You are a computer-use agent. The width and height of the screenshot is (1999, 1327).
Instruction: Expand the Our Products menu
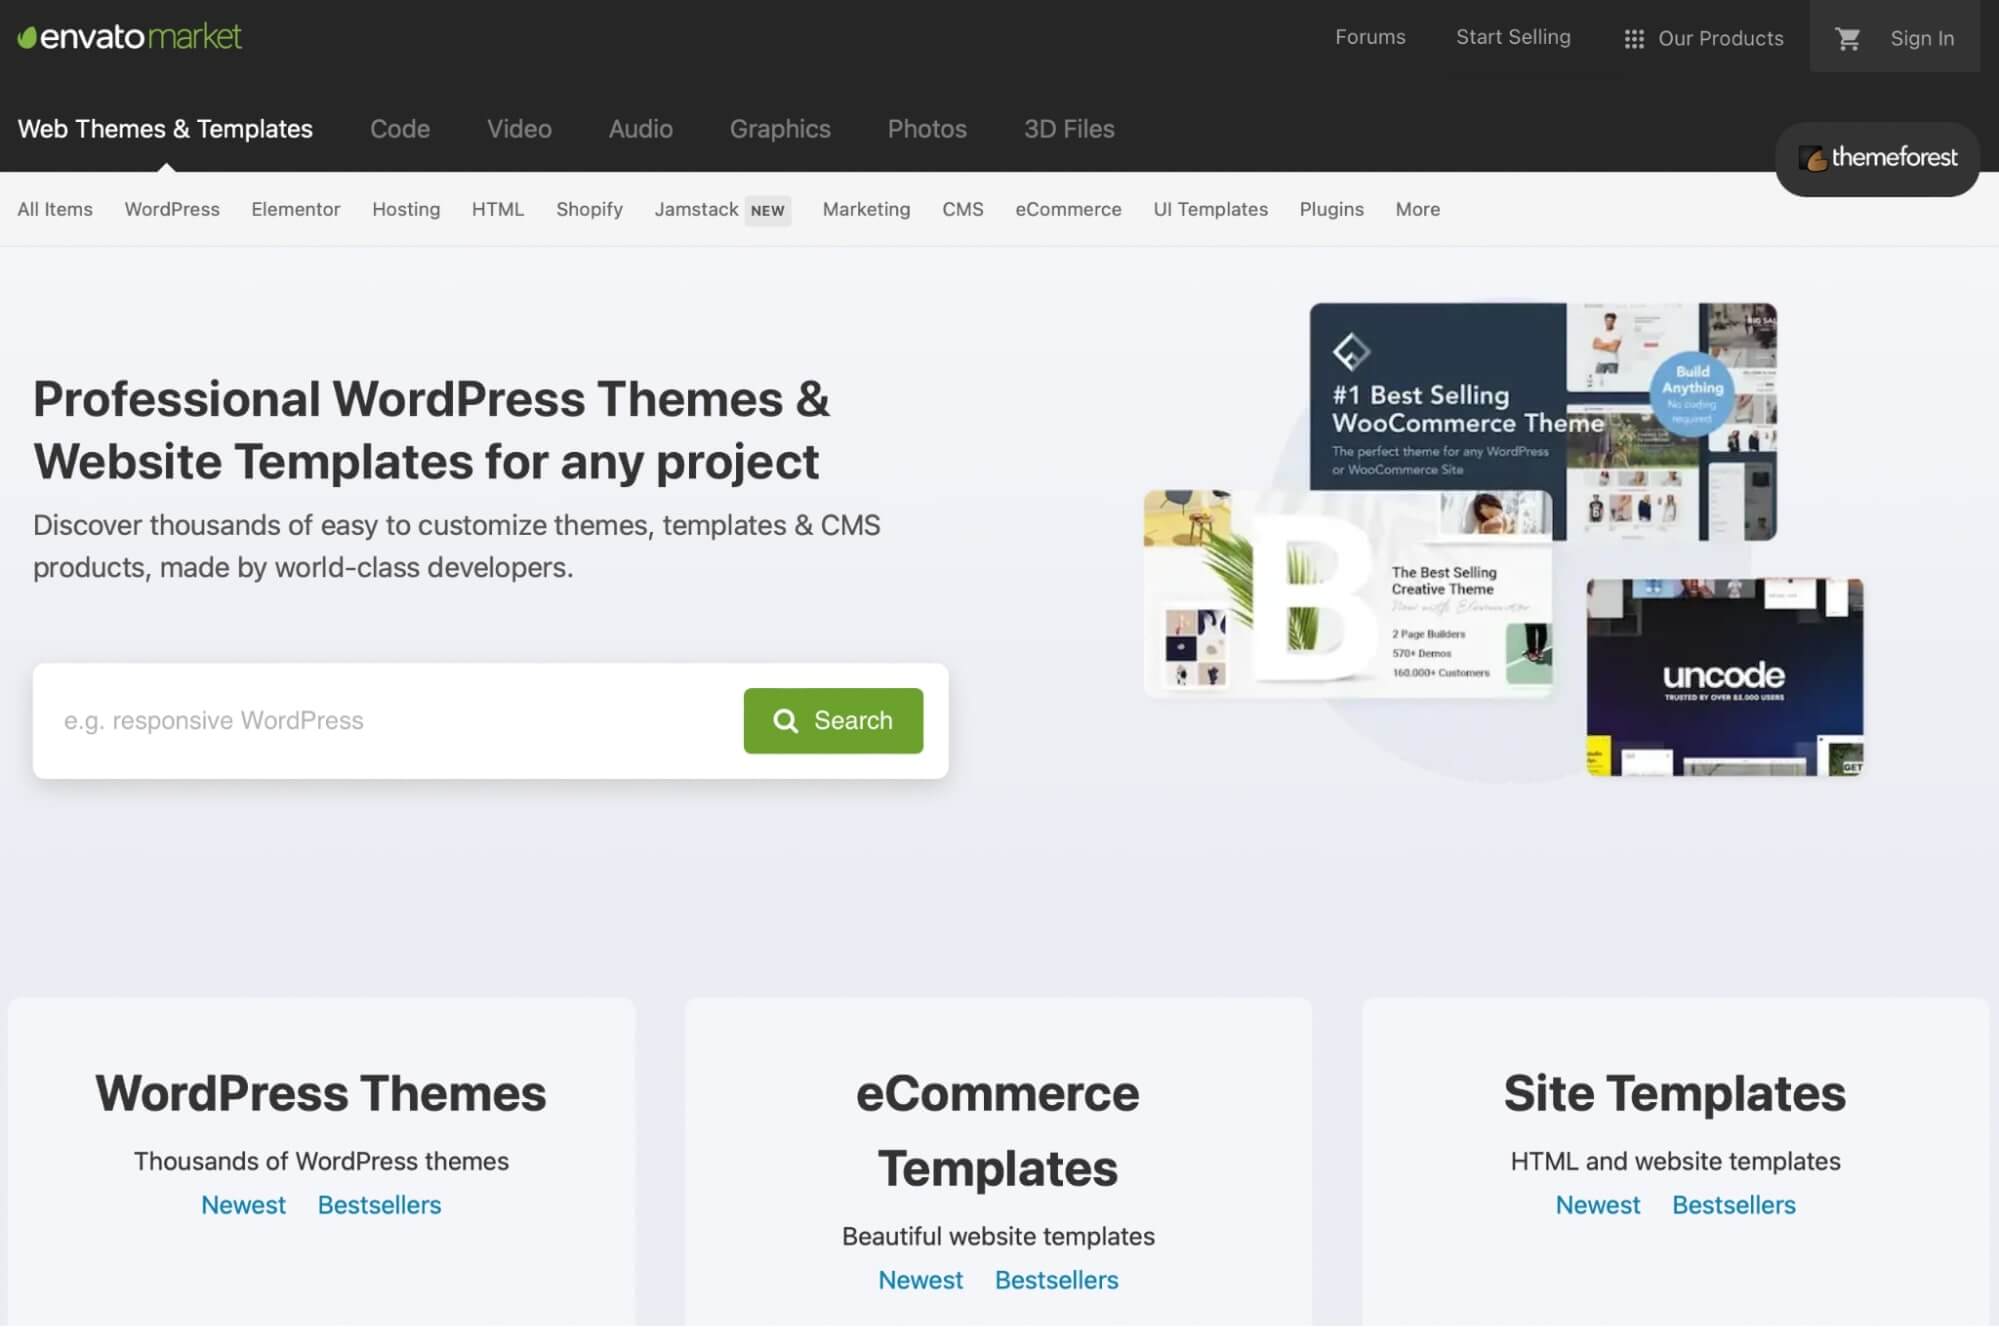[x=1704, y=39]
